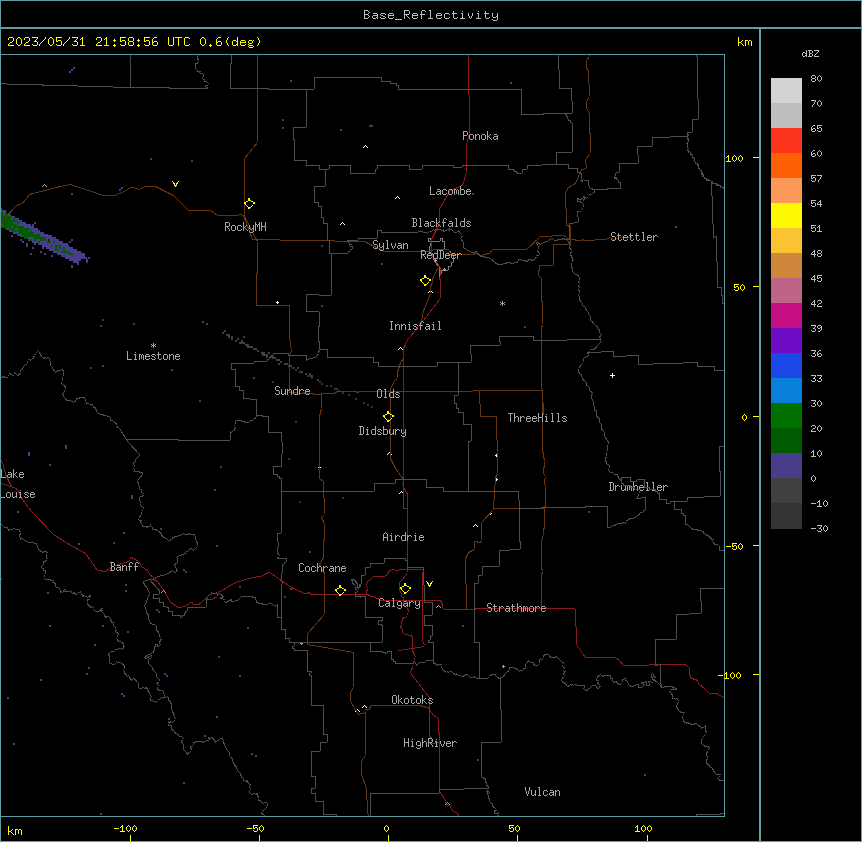Click the white asterisk above Limestone
The height and width of the screenshot is (842, 862).
click(x=153, y=345)
